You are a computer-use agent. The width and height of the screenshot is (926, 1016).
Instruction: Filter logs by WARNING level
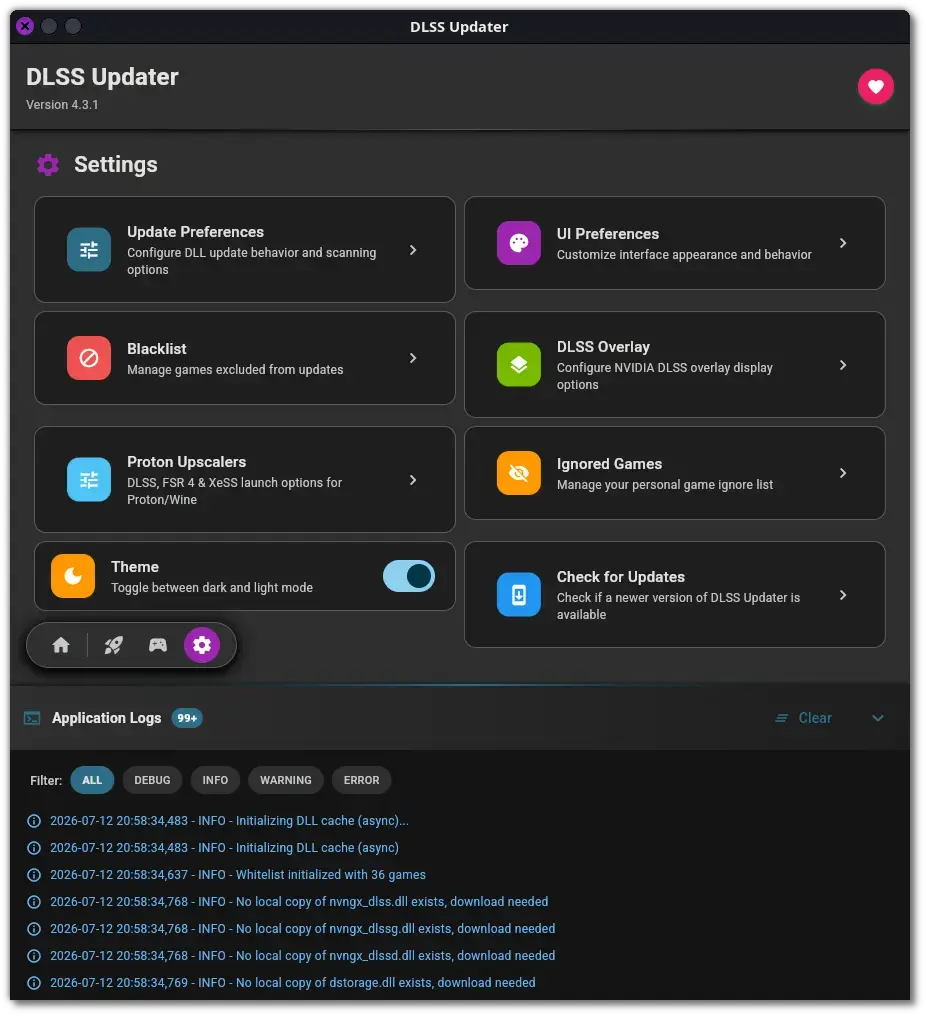286,780
